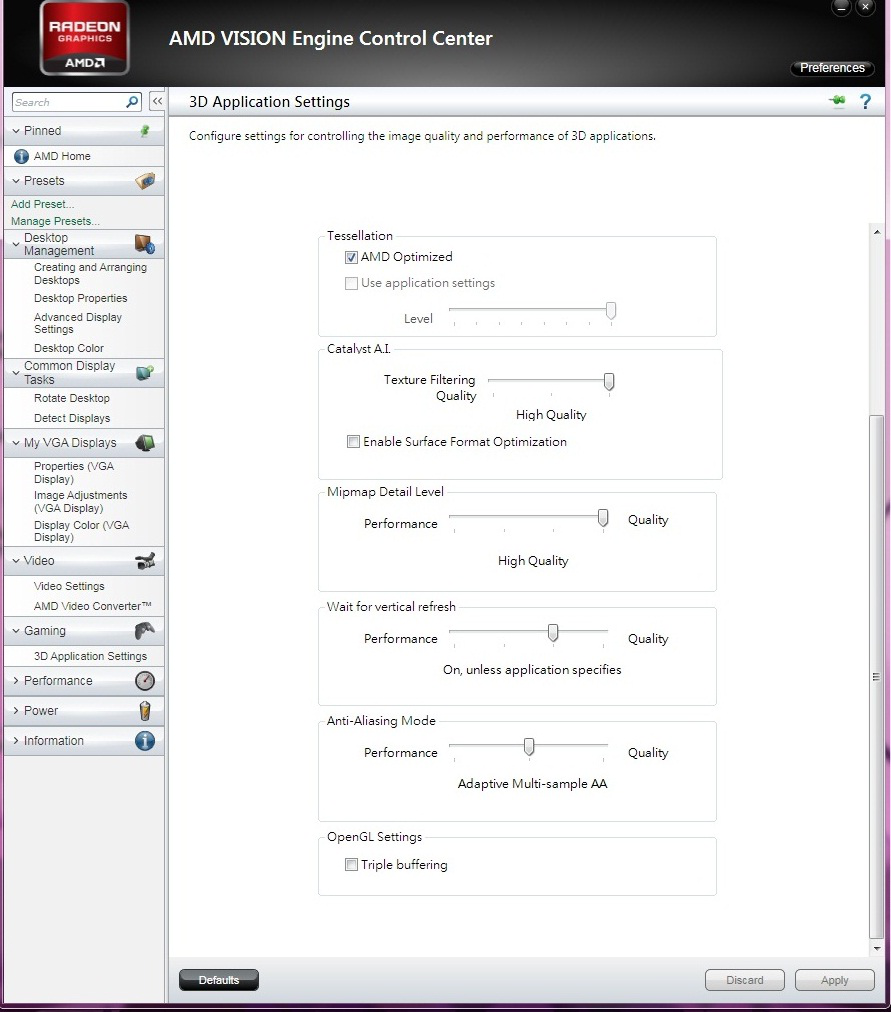Image resolution: width=891 pixels, height=1012 pixels.
Task: Click Texture Filtering Quality slider handle
Action: [x=608, y=381]
